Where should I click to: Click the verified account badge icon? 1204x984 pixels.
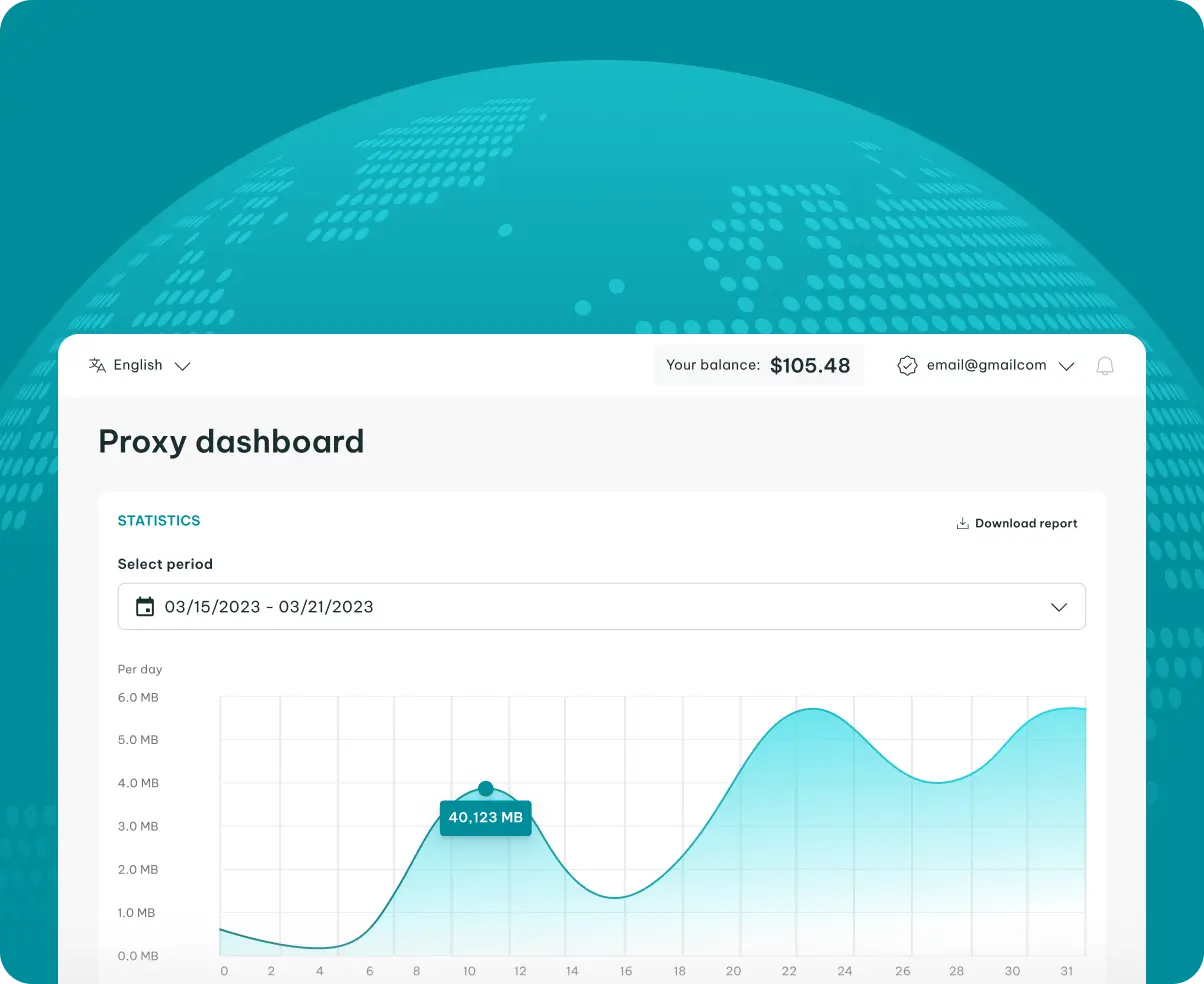907,365
